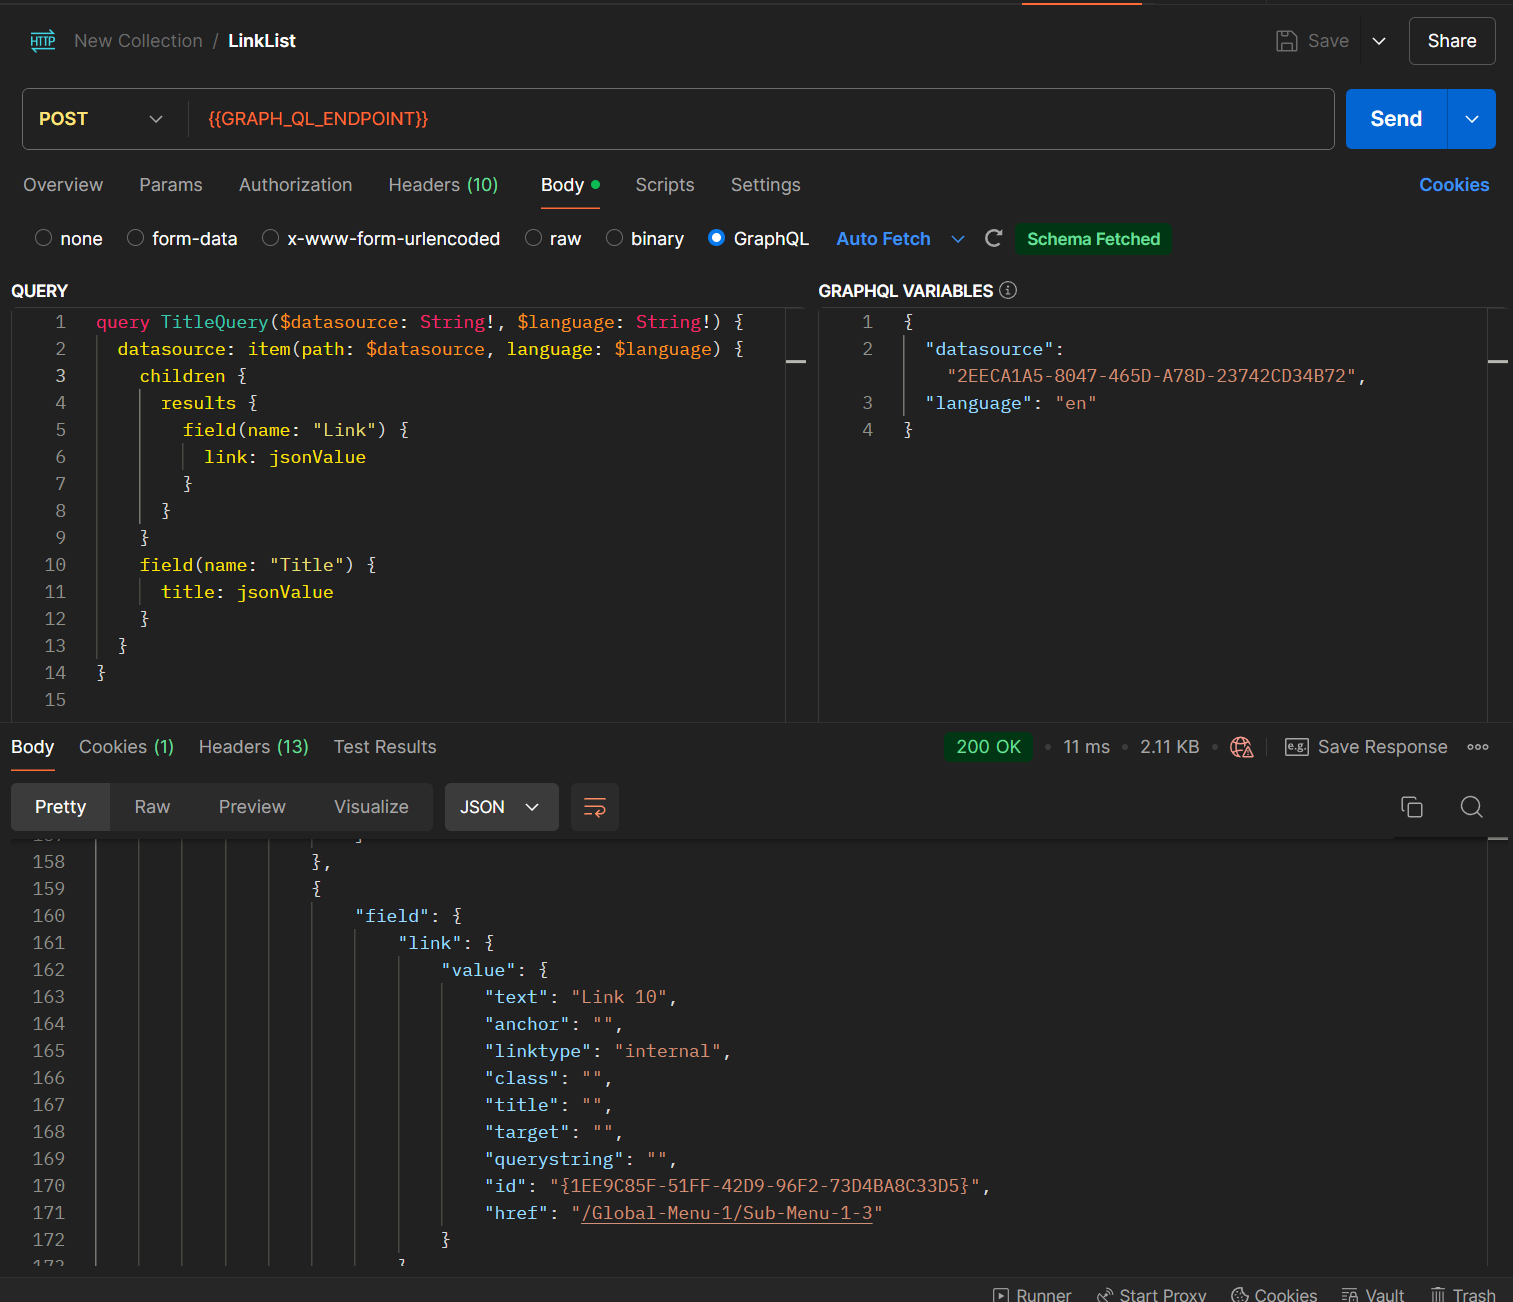Open the Settings tab
This screenshot has height=1302, width=1513.
pos(766,185)
